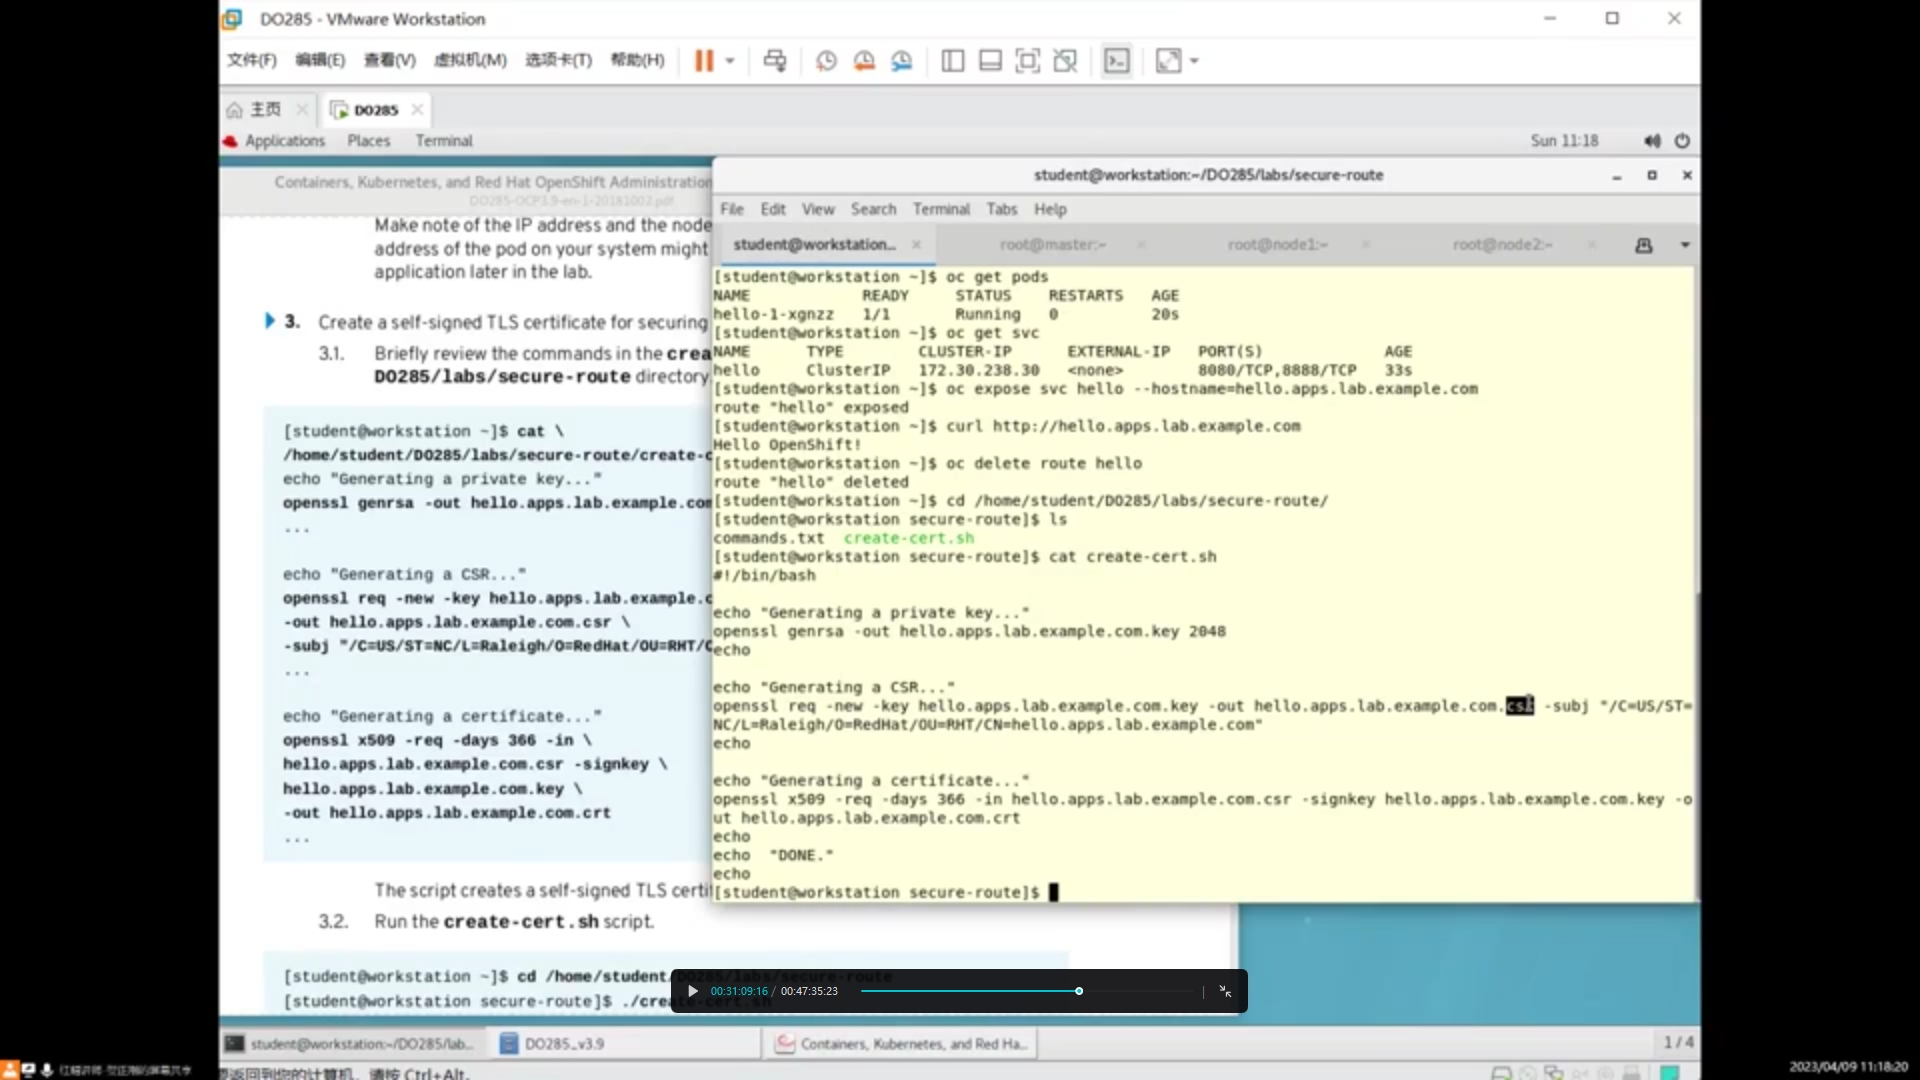
Task: Click the take snapshot clock icon
Action: click(826, 61)
